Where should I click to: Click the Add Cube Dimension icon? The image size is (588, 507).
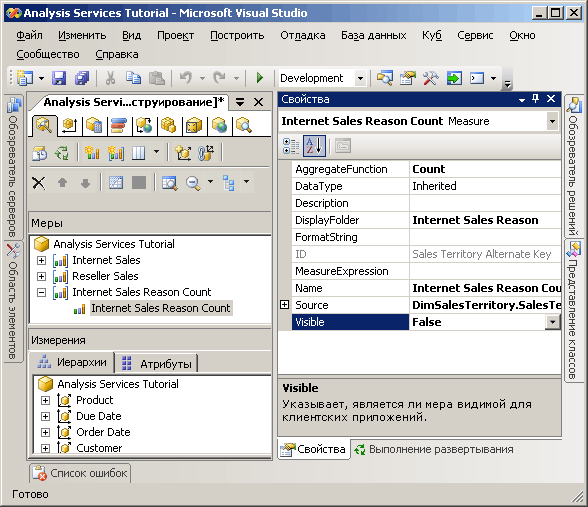pos(183,153)
